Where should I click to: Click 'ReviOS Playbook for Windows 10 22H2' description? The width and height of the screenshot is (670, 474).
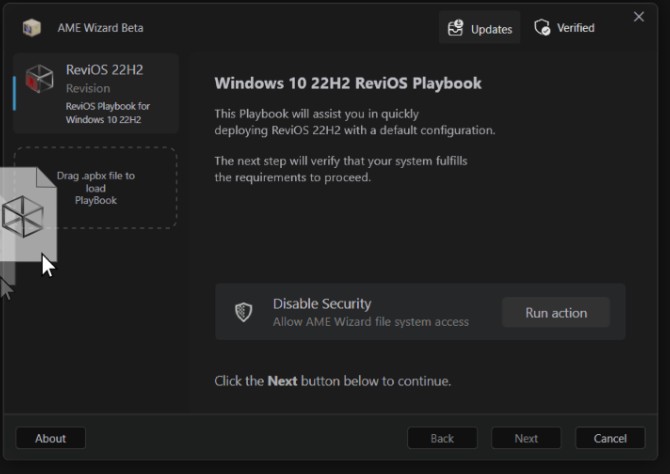[x=108, y=113]
